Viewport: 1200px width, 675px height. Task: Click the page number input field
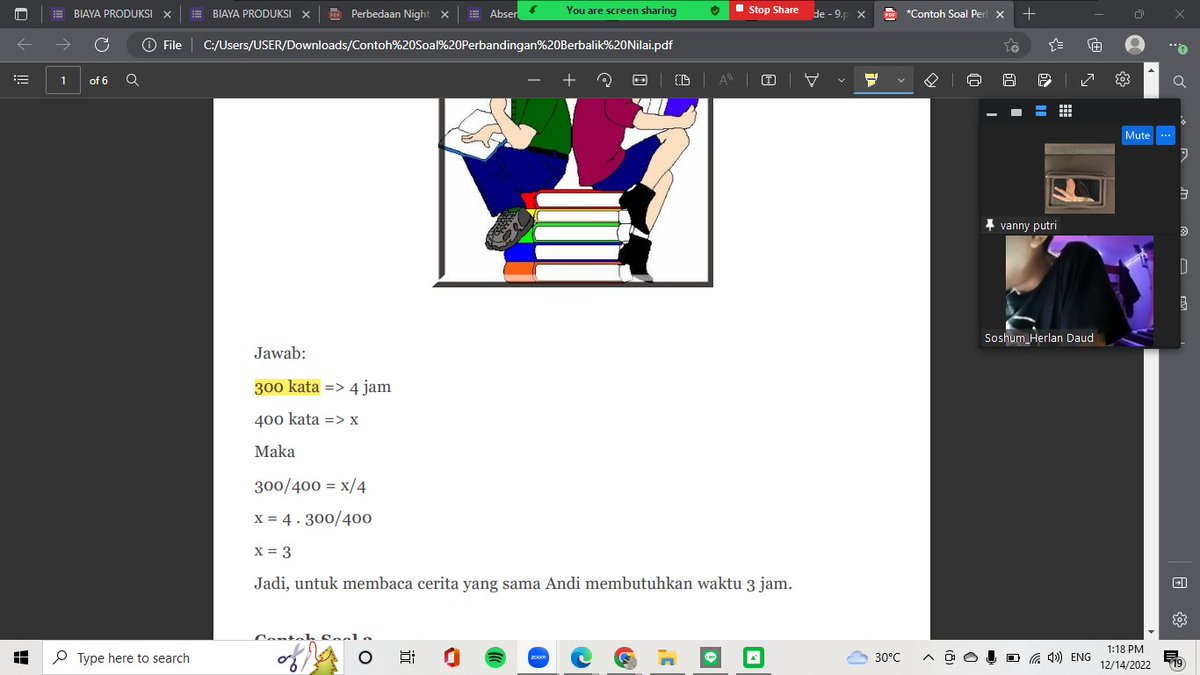[x=64, y=80]
